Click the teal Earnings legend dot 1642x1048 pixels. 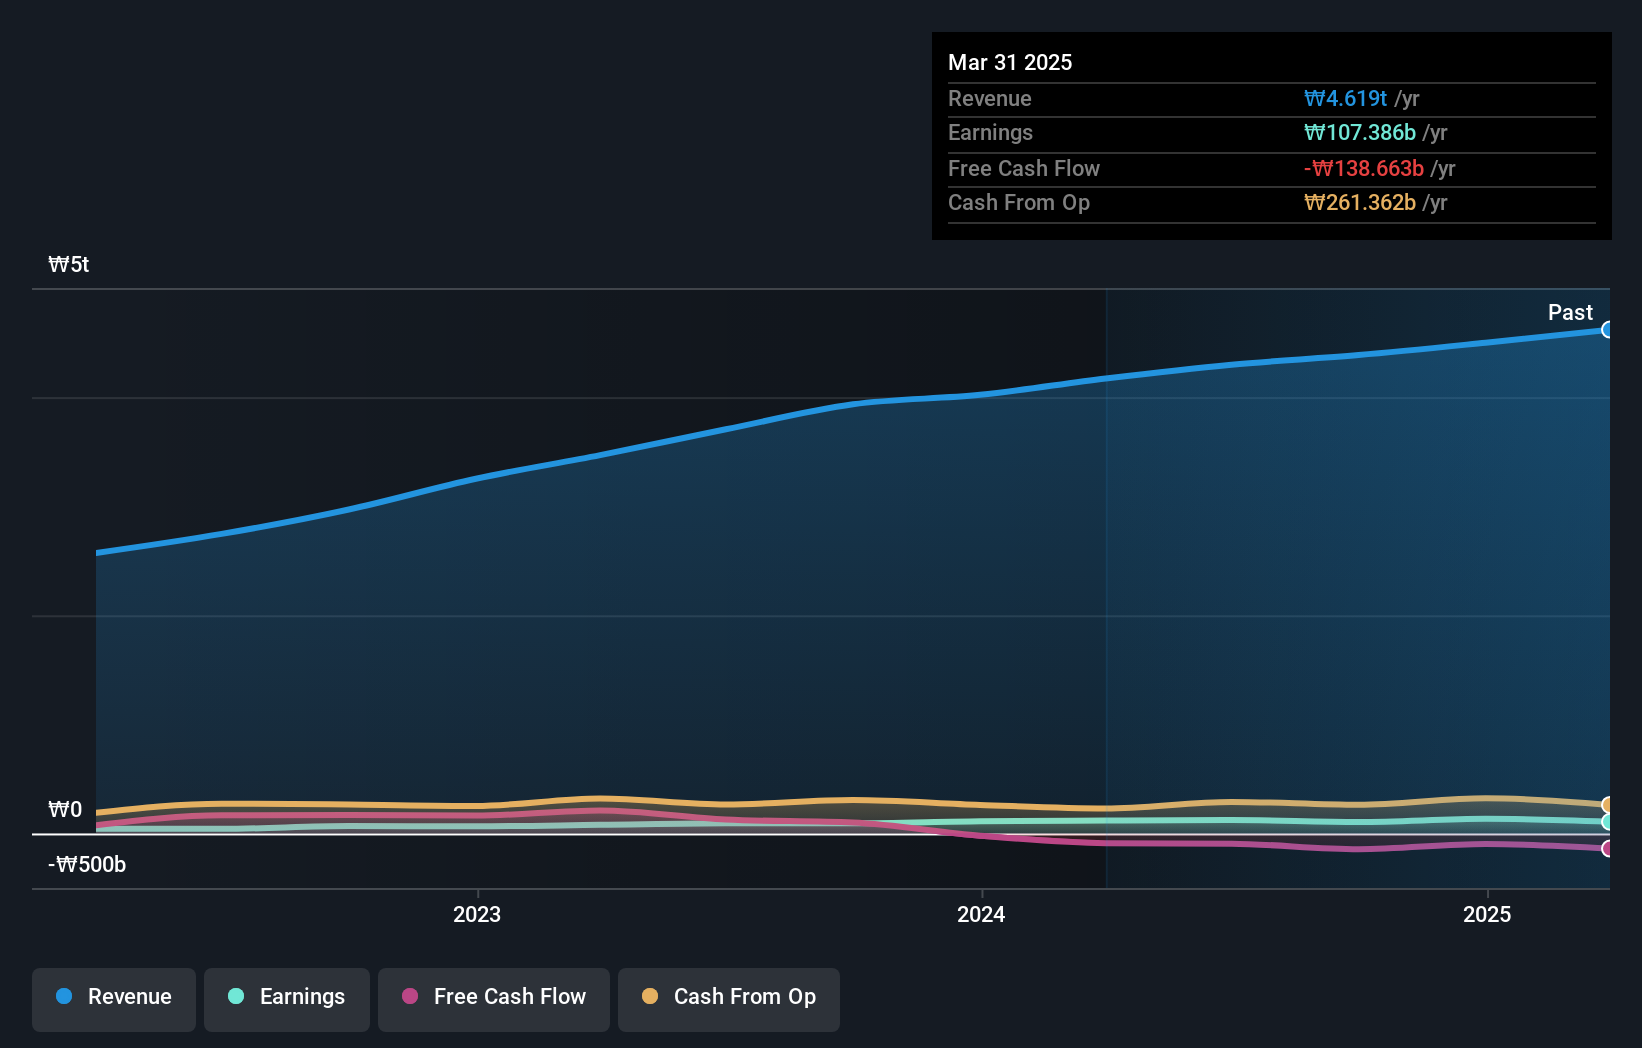click(x=234, y=997)
